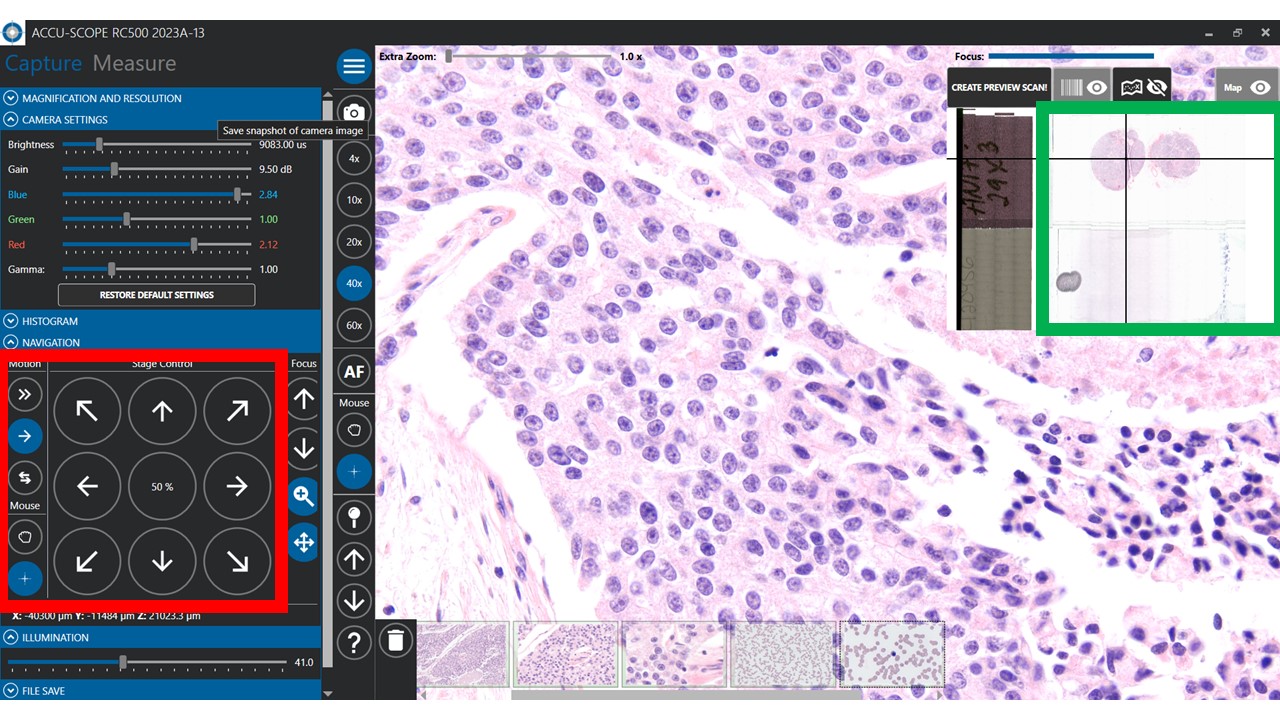Click the left panel scrollbar up arrow
1280x720 pixels.
pyautogui.click(x=328, y=94)
